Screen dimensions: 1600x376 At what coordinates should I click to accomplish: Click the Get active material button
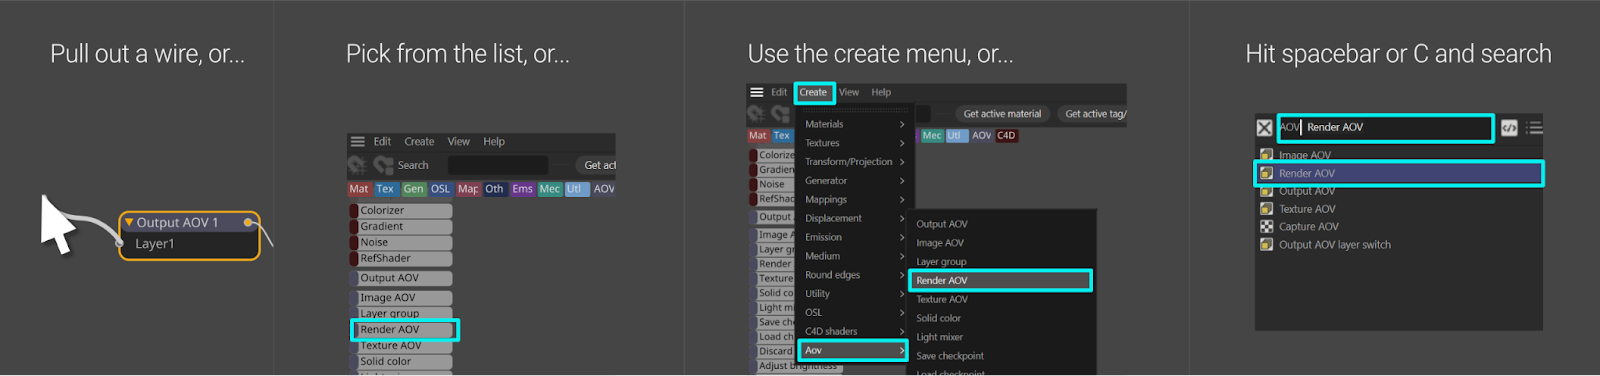tap(1002, 114)
